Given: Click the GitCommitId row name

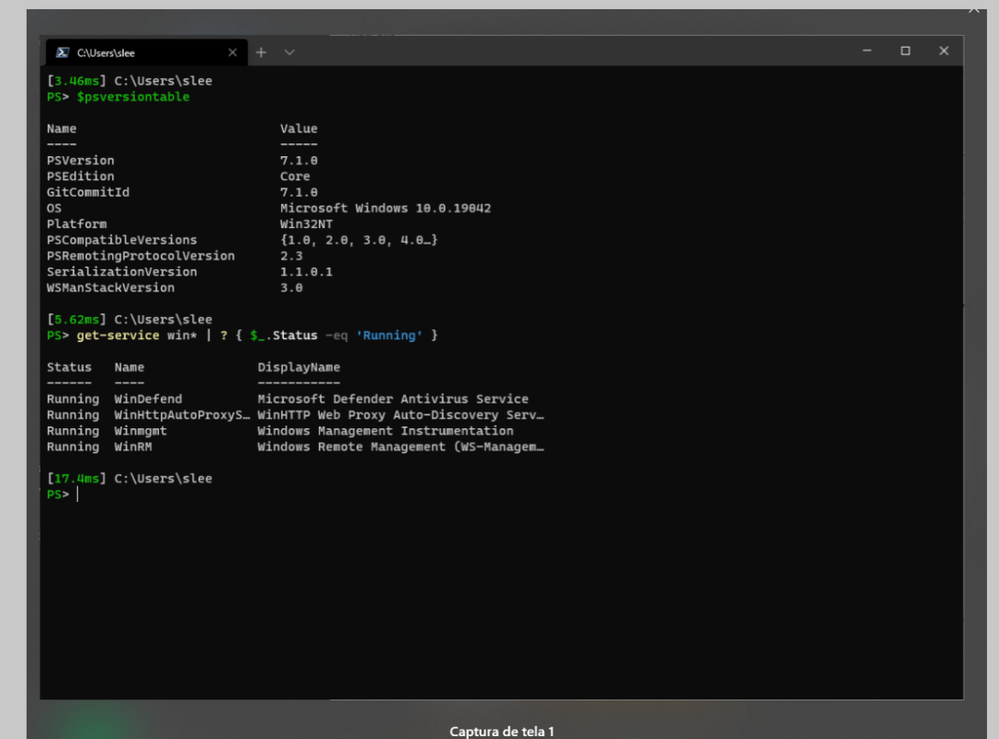Looking at the screenshot, I should coord(88,192).
